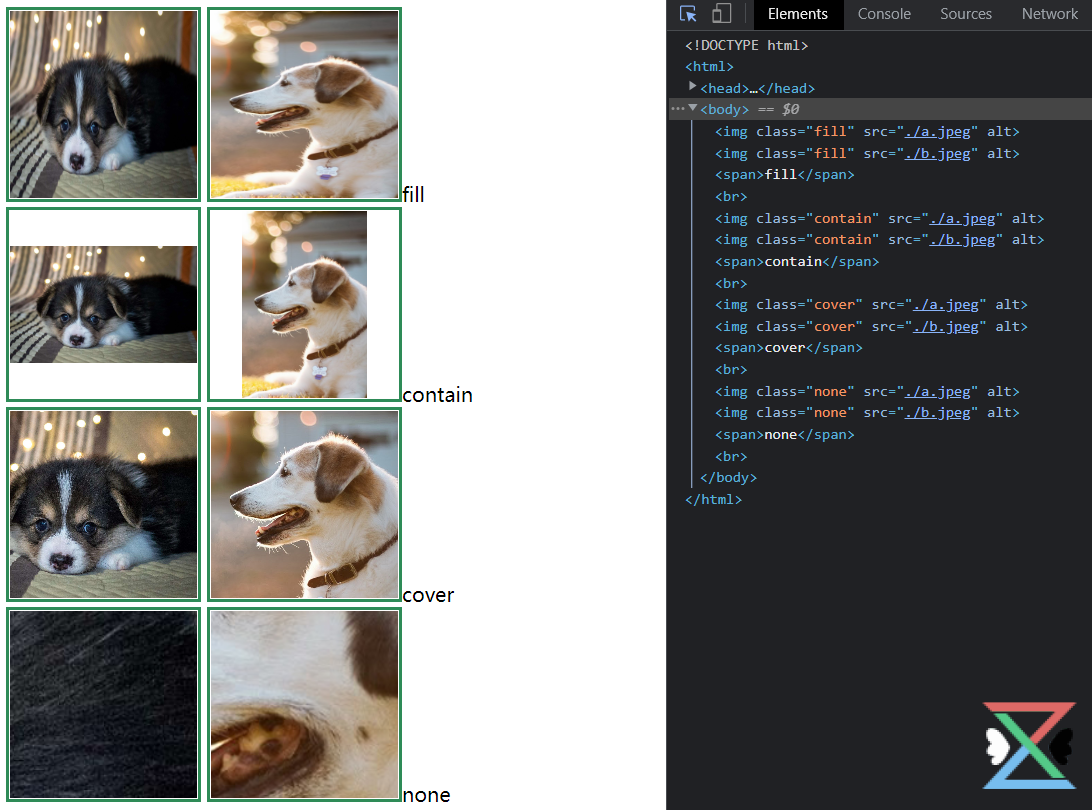Select the <body> node text
Viewport: 1092px width, 810px height.
pos(725,109)
